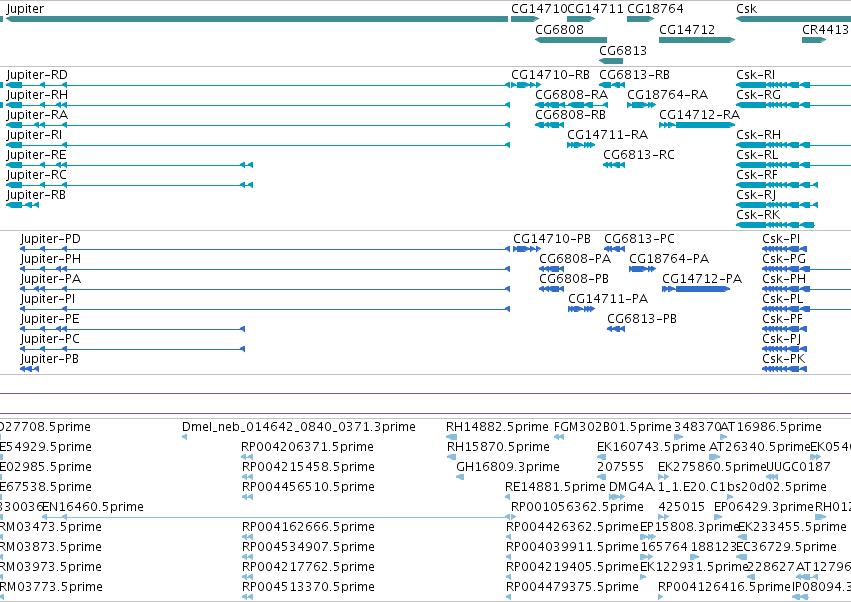
Task: Open the Jupiter-PE protein feature
Action: point(50,319)
